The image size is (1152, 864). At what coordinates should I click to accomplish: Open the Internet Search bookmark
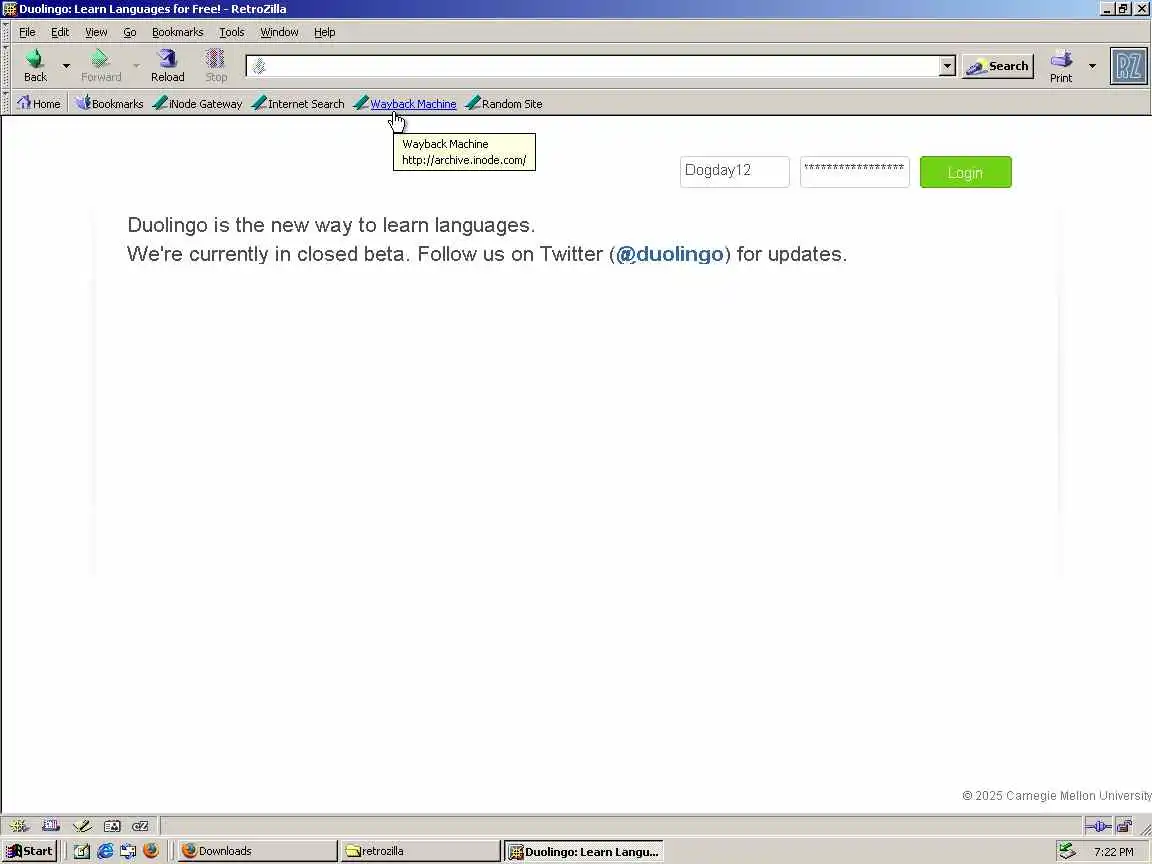(x=298, y=104)
